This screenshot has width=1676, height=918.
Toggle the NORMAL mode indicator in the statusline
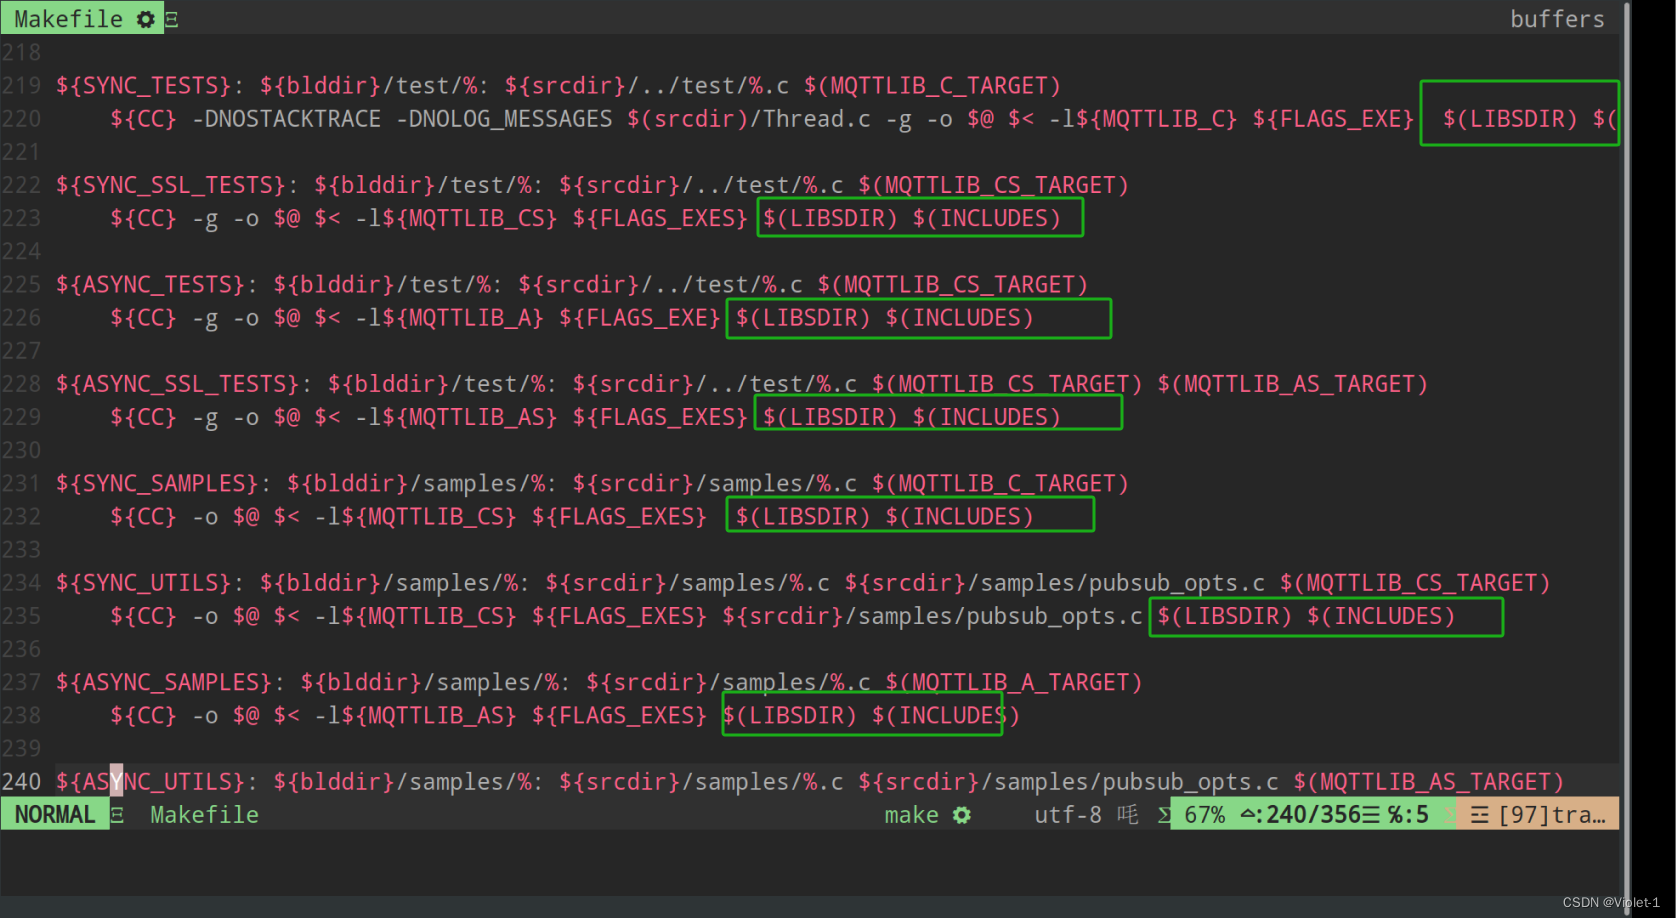(x=54, y=814)
